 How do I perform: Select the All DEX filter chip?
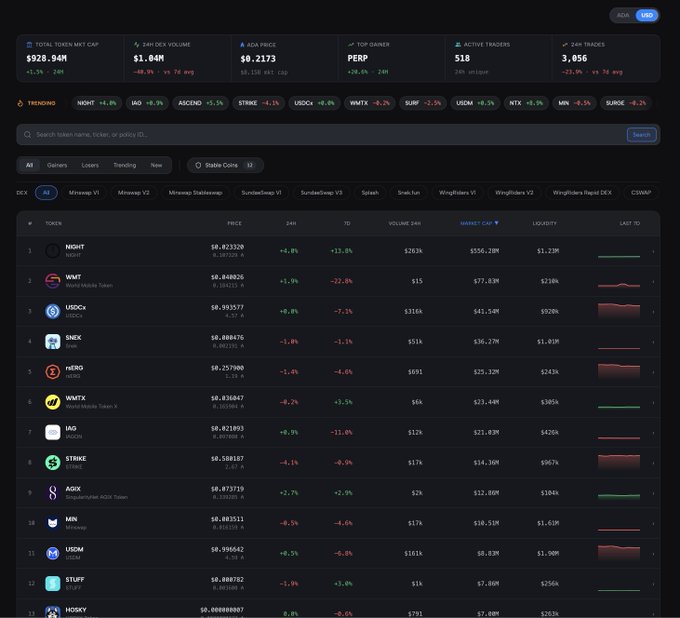click(46, 193)
